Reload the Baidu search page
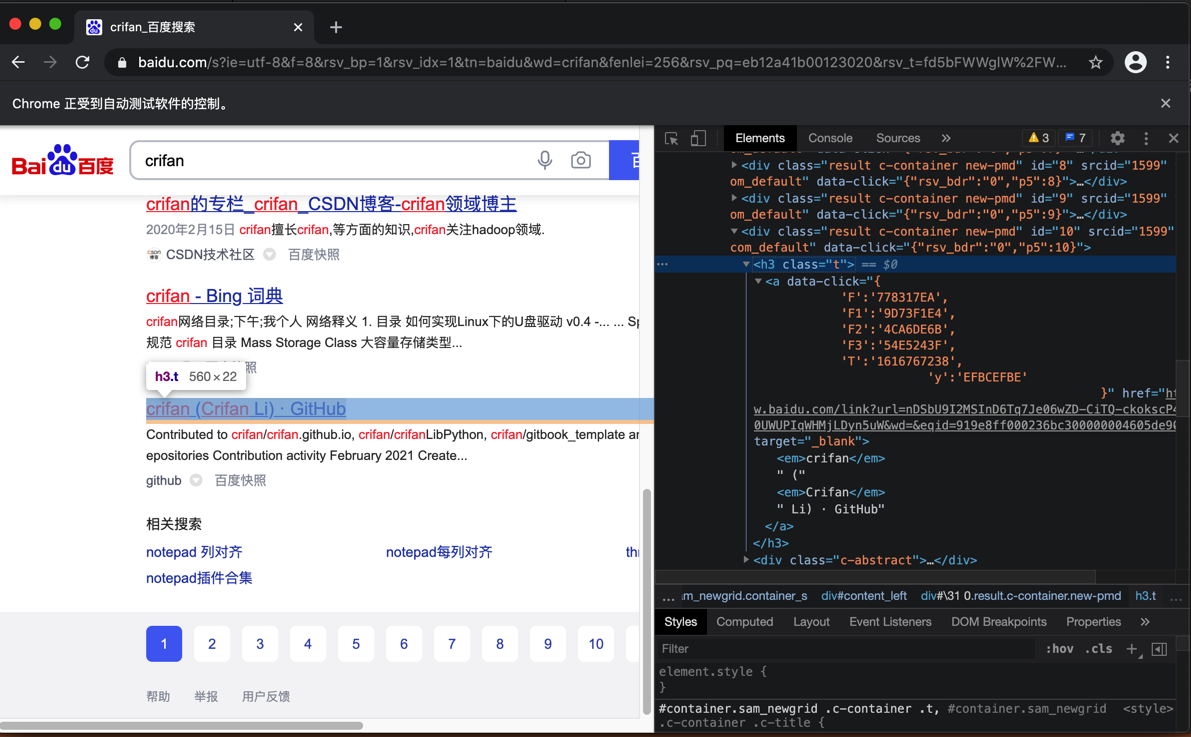This screenshot has height=737, width=1191. [82, 62]
